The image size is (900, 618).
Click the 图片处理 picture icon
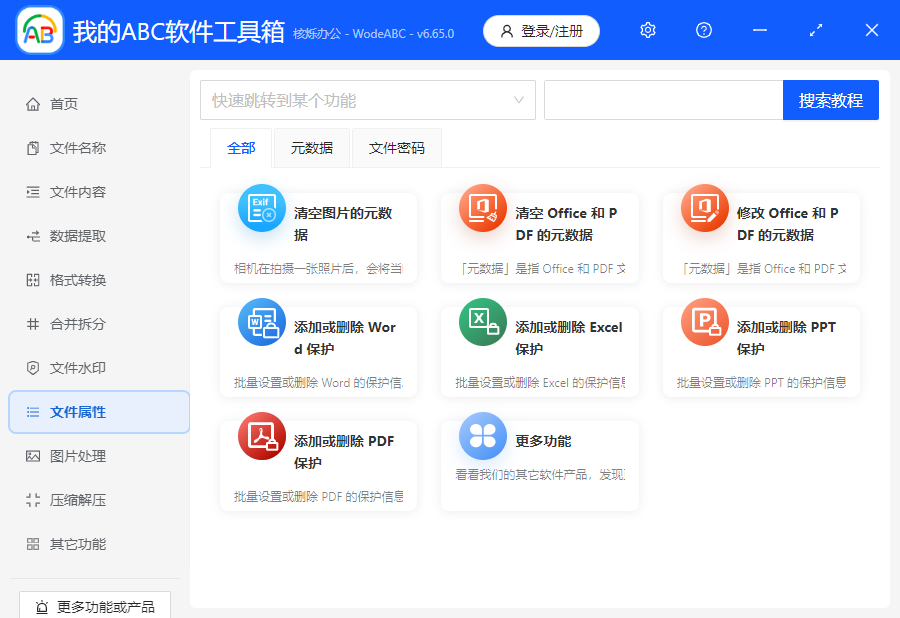coord(33,456)
